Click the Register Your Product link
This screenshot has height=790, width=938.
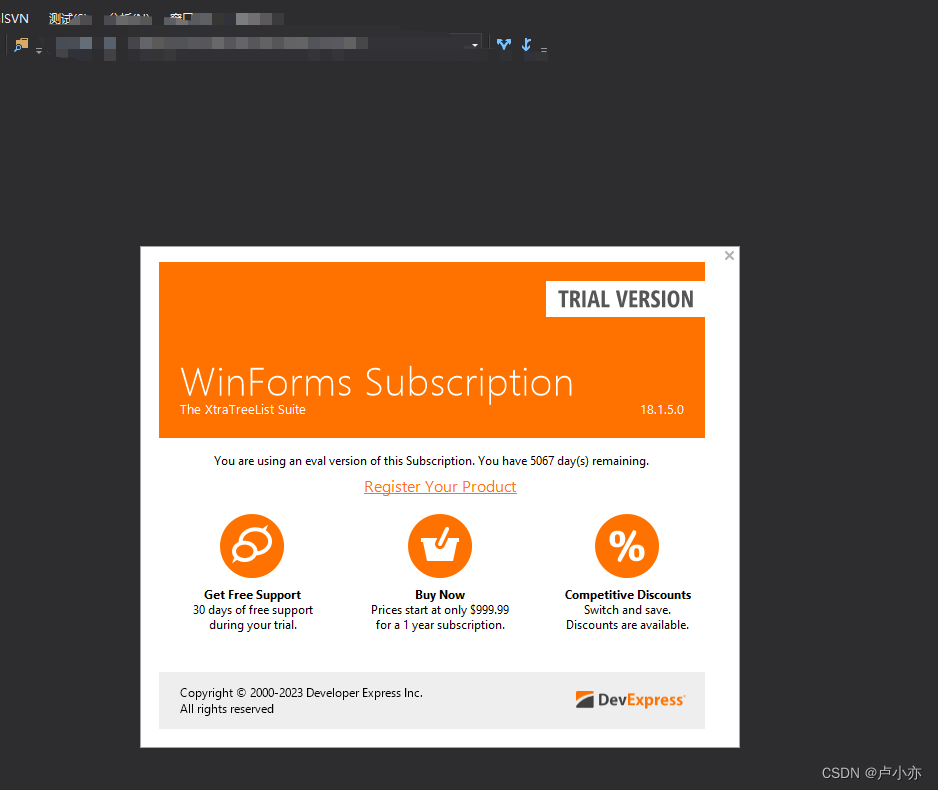(440, 486)
